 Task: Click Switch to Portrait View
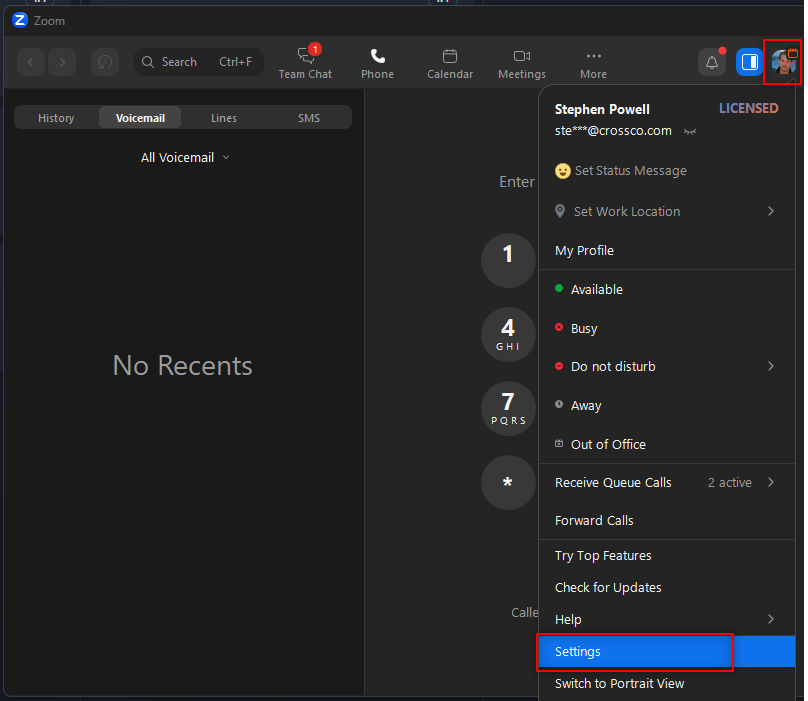click(667, 683)
